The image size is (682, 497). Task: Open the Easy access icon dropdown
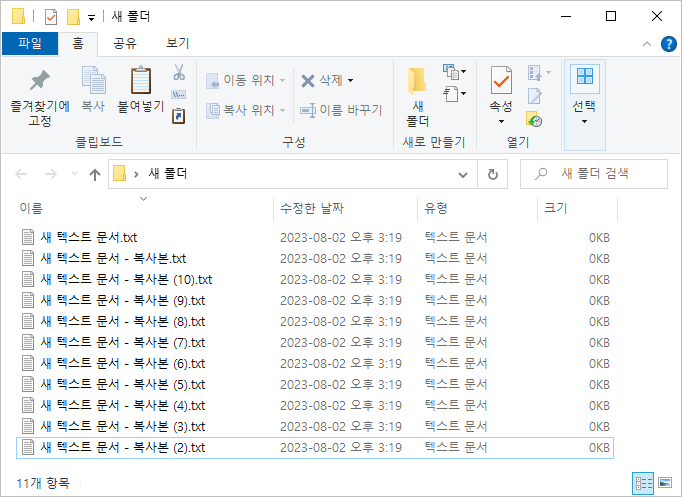(x=455, y=93)
